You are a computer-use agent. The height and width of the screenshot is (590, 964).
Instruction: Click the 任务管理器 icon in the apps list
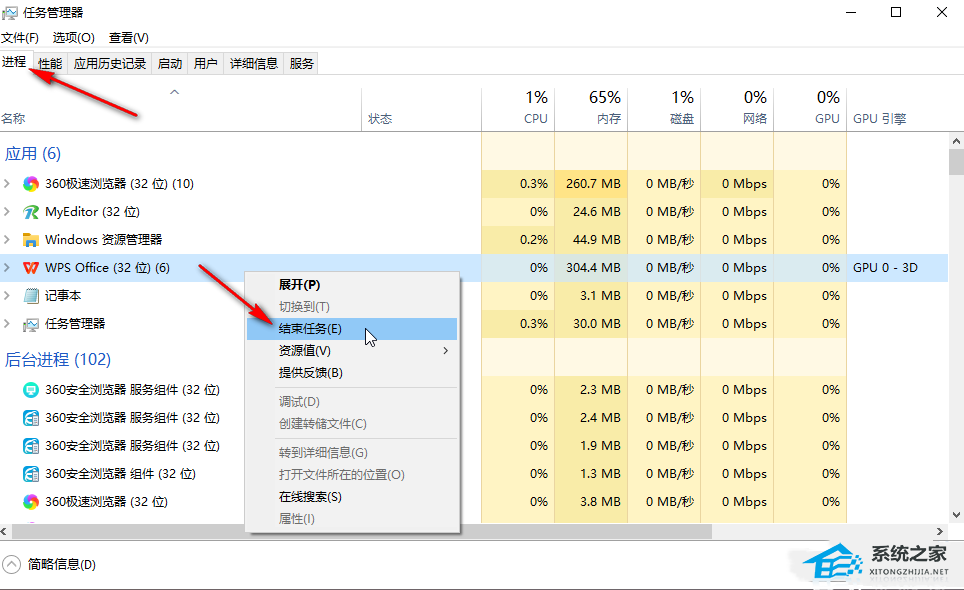tap(31, 324)
